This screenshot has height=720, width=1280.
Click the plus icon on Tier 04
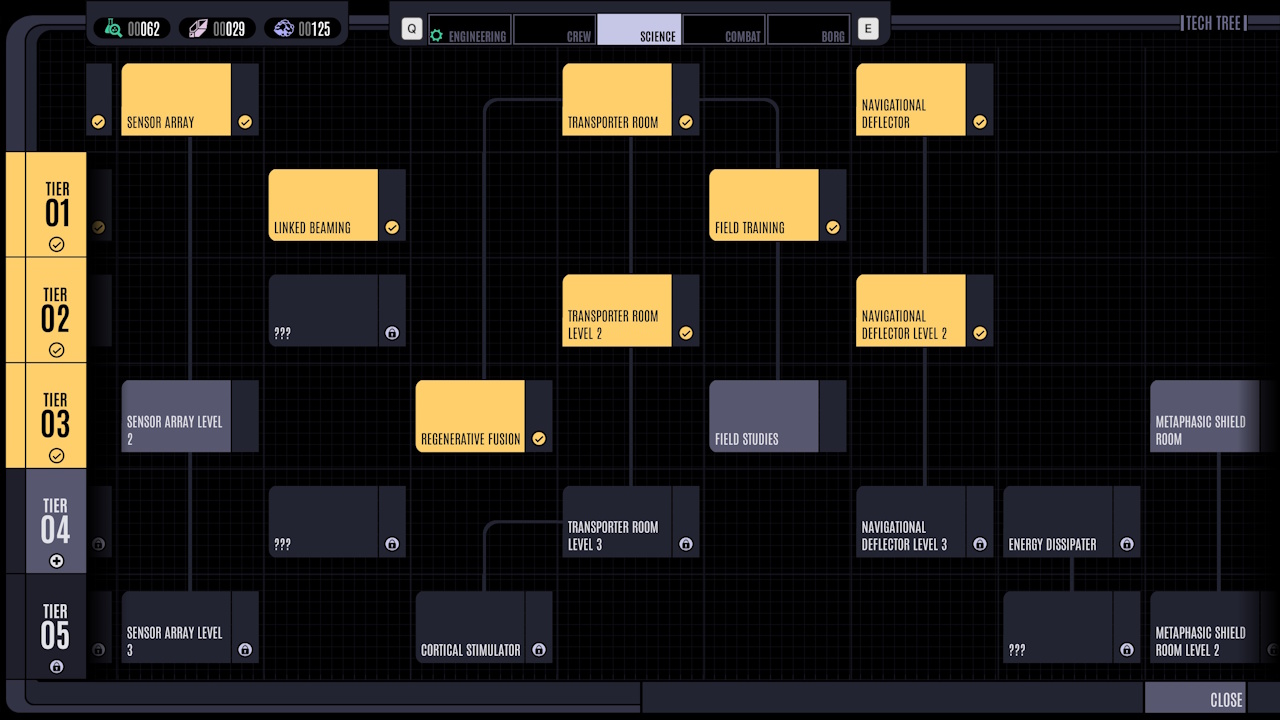tap(57, 560)
